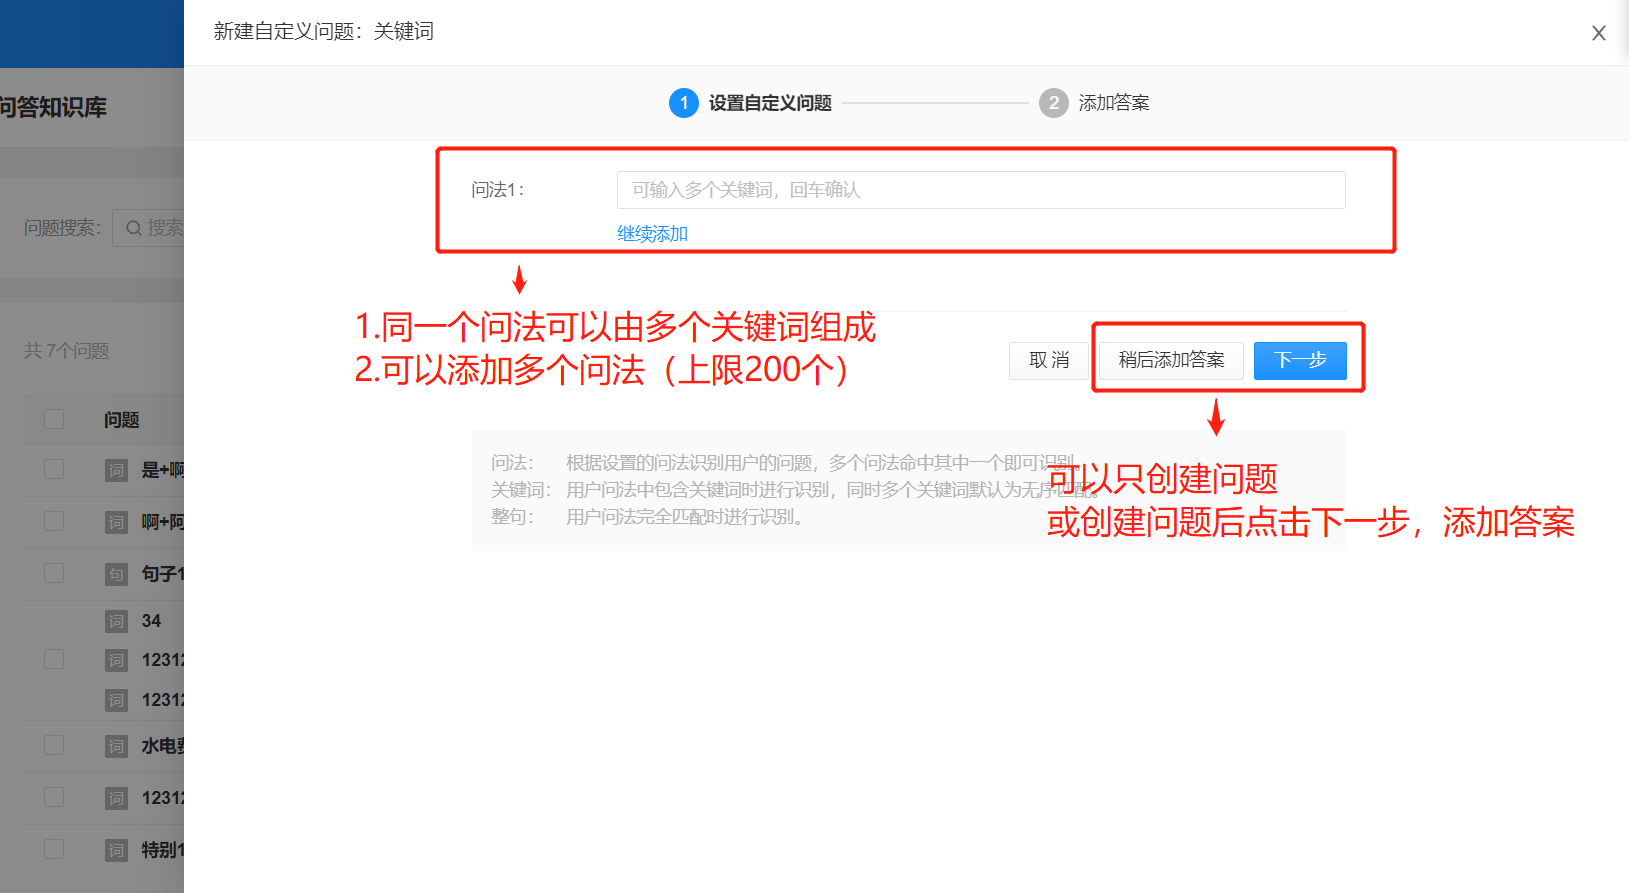Click the 问题搜索 search box behind dialog
The height and width of the screenshot is (893, 1629).
[x=148, y=228]
